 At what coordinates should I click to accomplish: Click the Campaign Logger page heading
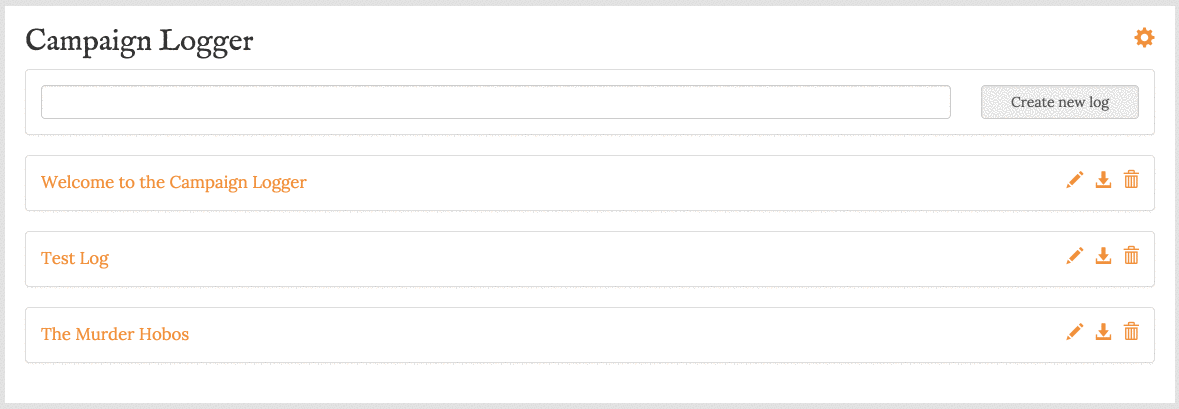(x=139, y=42)
